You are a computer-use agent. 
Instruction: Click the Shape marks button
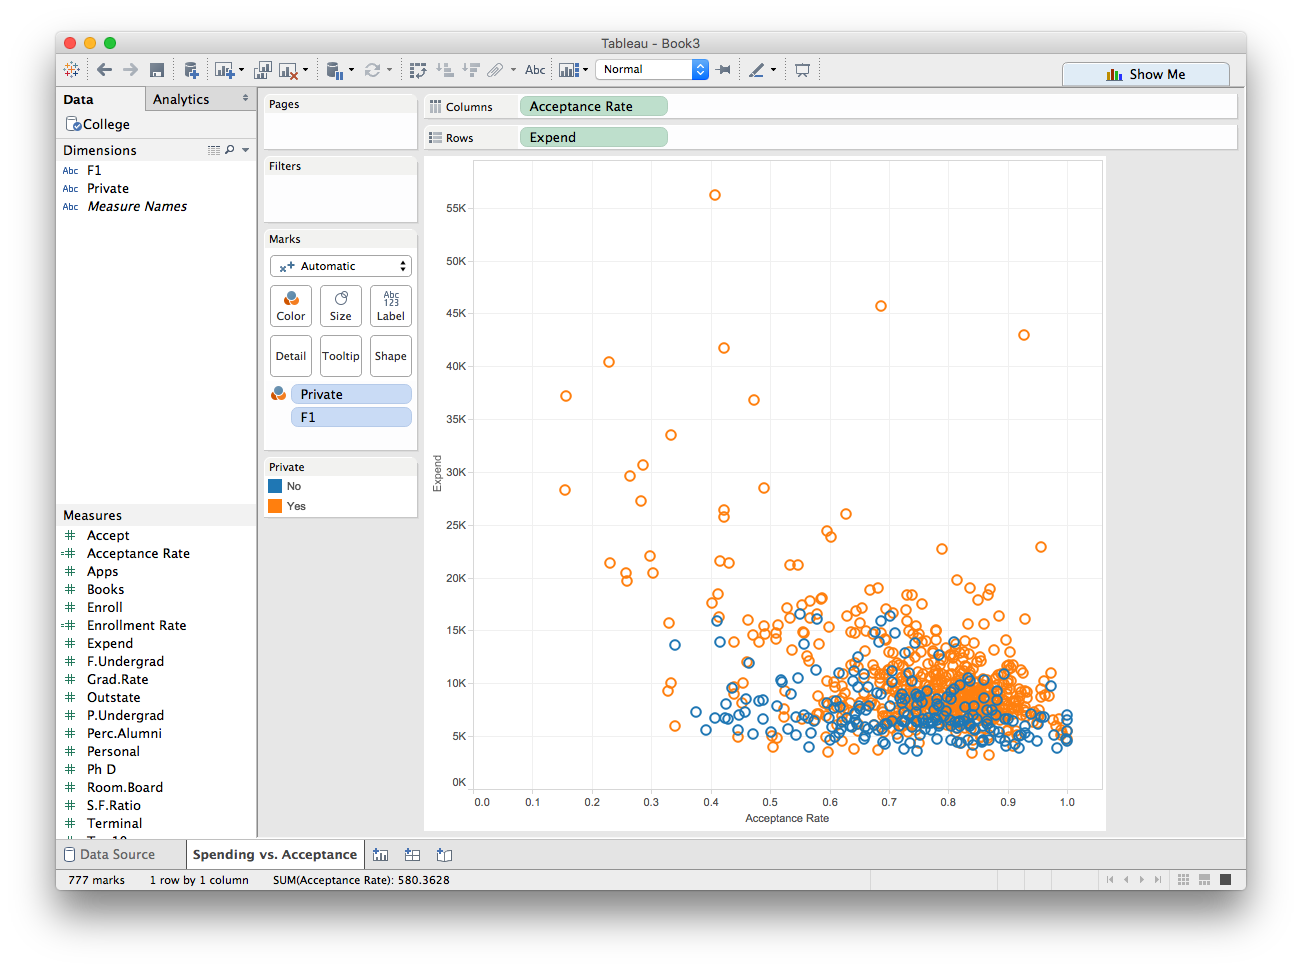point(391,356)
